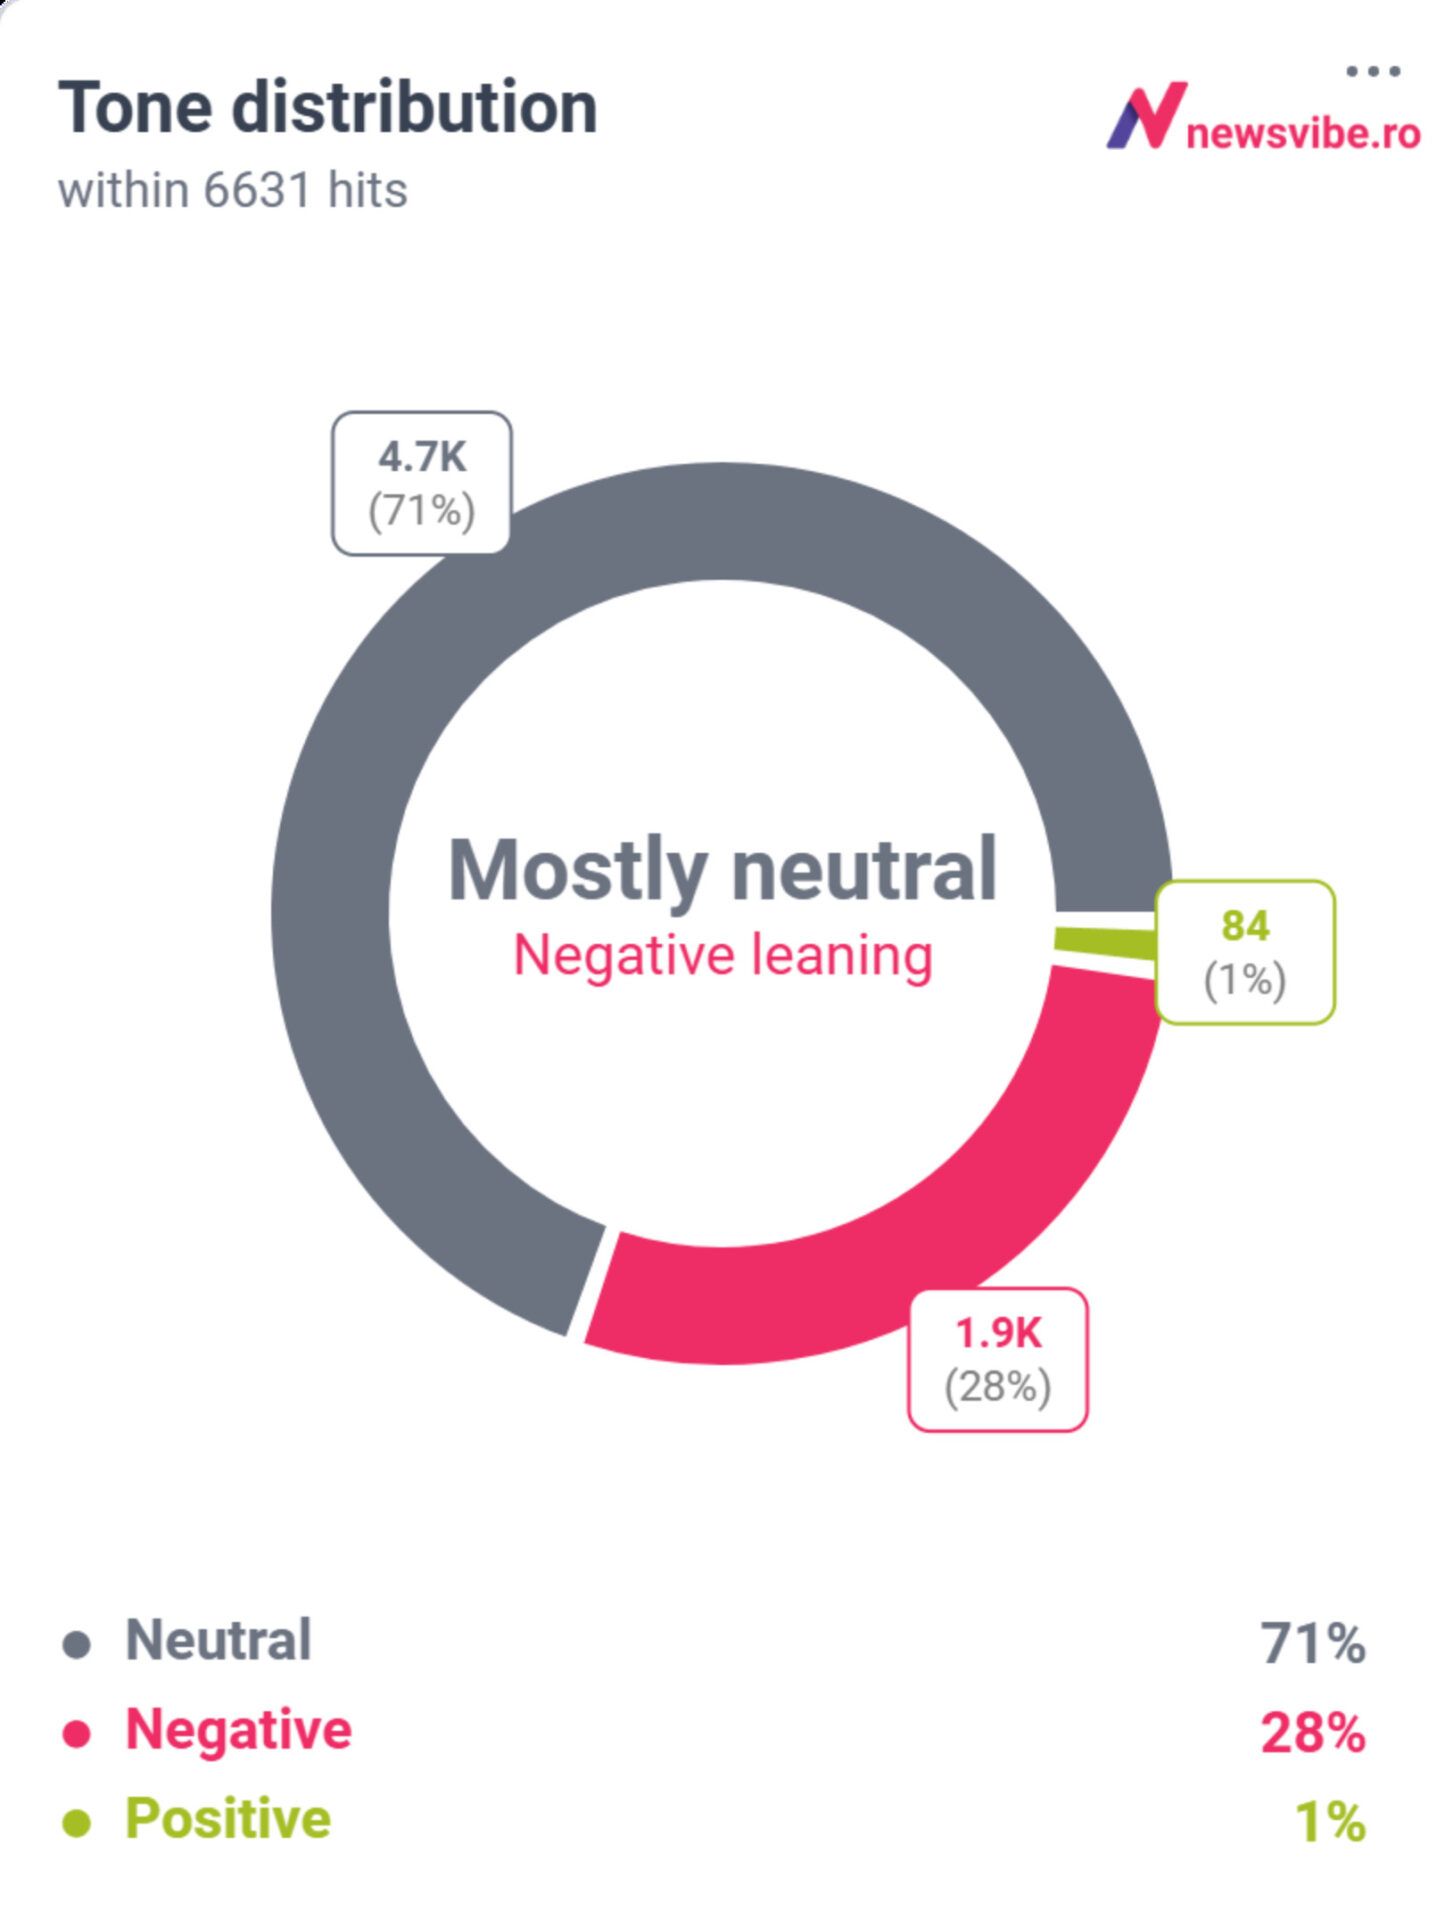Select the 84 (1%) data label
Image resolution: width=1445 pixels, height=1920 pixels.
pyautogui.click(x=1245, y=951)
